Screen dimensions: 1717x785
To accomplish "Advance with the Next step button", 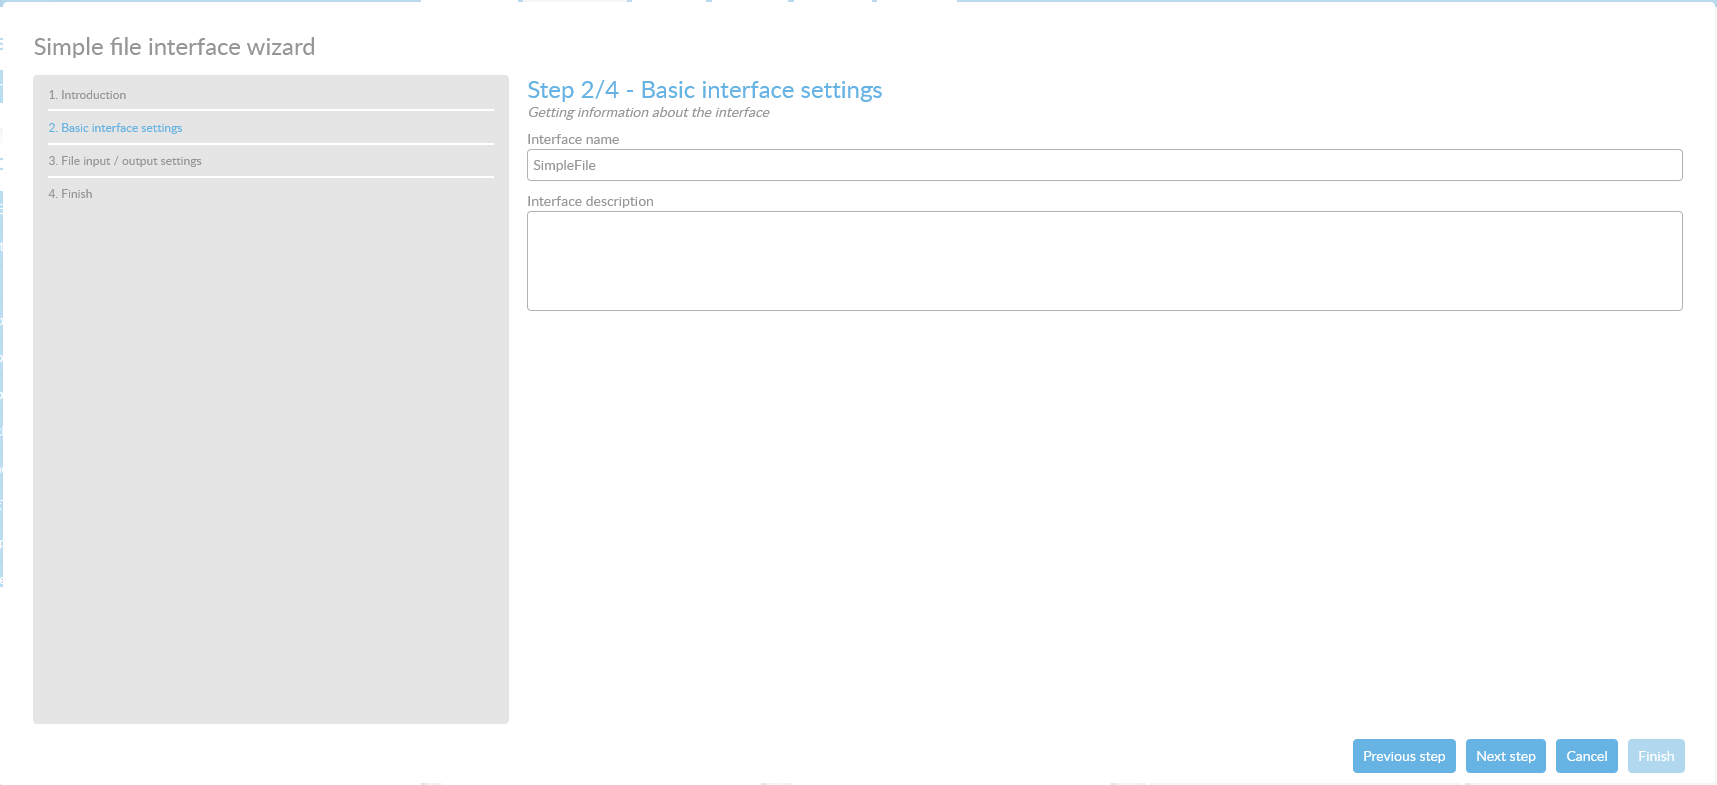I will [1505, 756].
